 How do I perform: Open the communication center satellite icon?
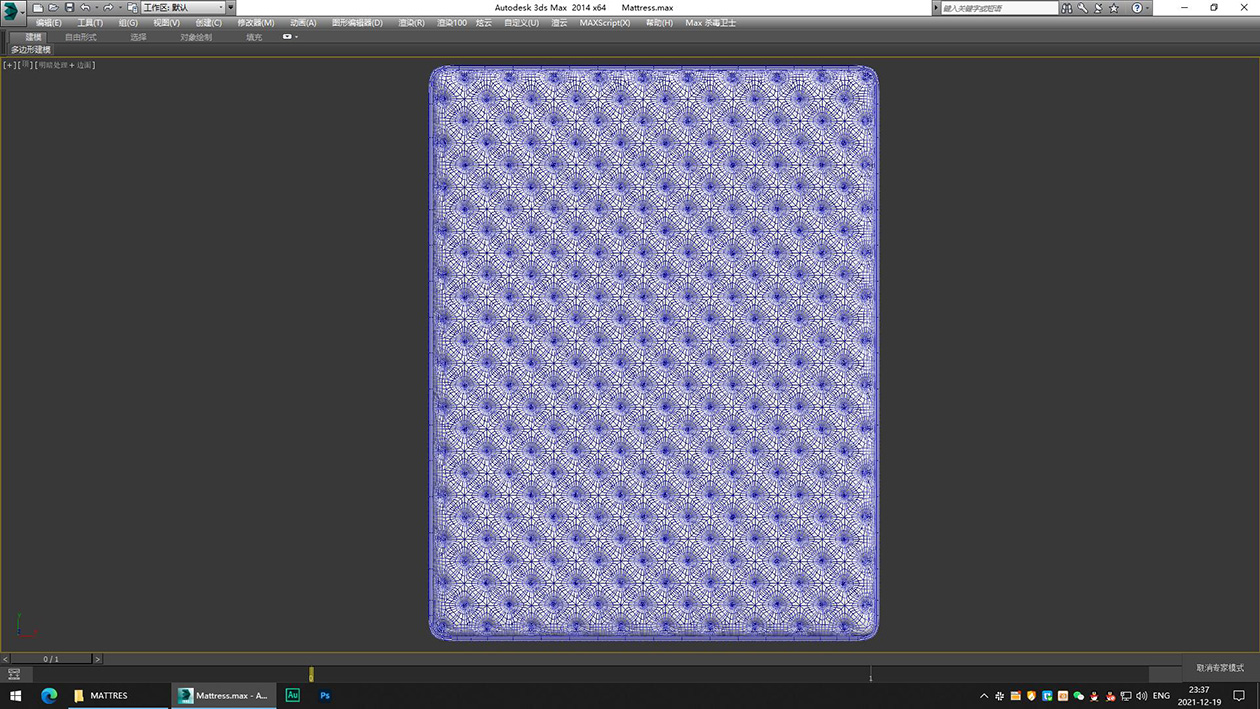pos(1098,8)
